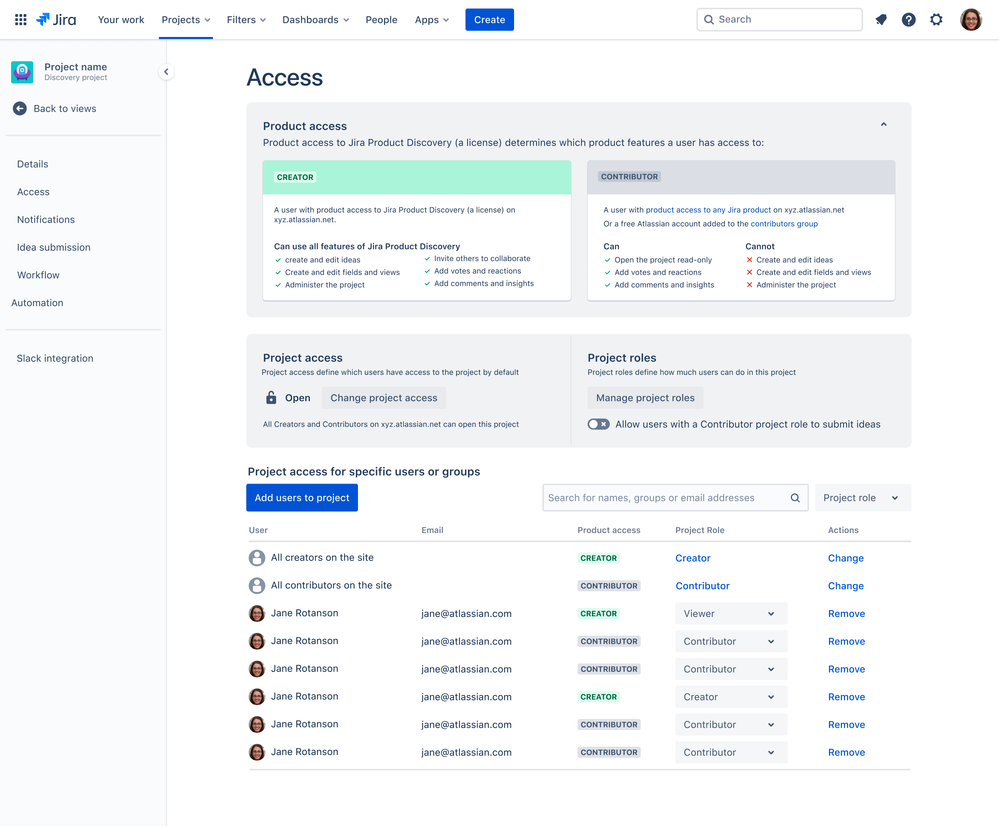Screen dimensions: 999x826
Task: Click Change for All contributors on the site
Action: tap(845, 586)
